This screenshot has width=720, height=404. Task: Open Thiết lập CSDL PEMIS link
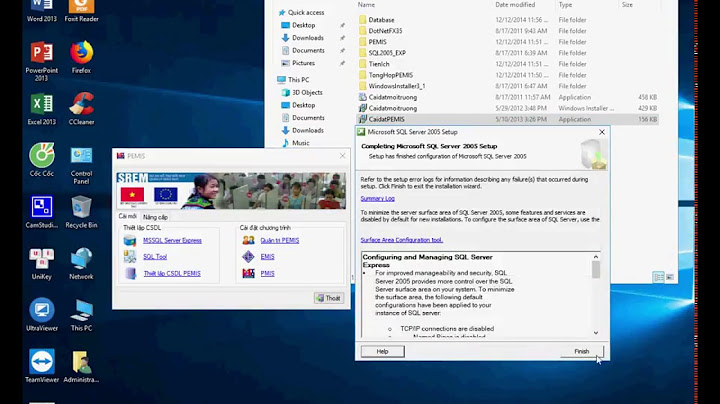172,273
